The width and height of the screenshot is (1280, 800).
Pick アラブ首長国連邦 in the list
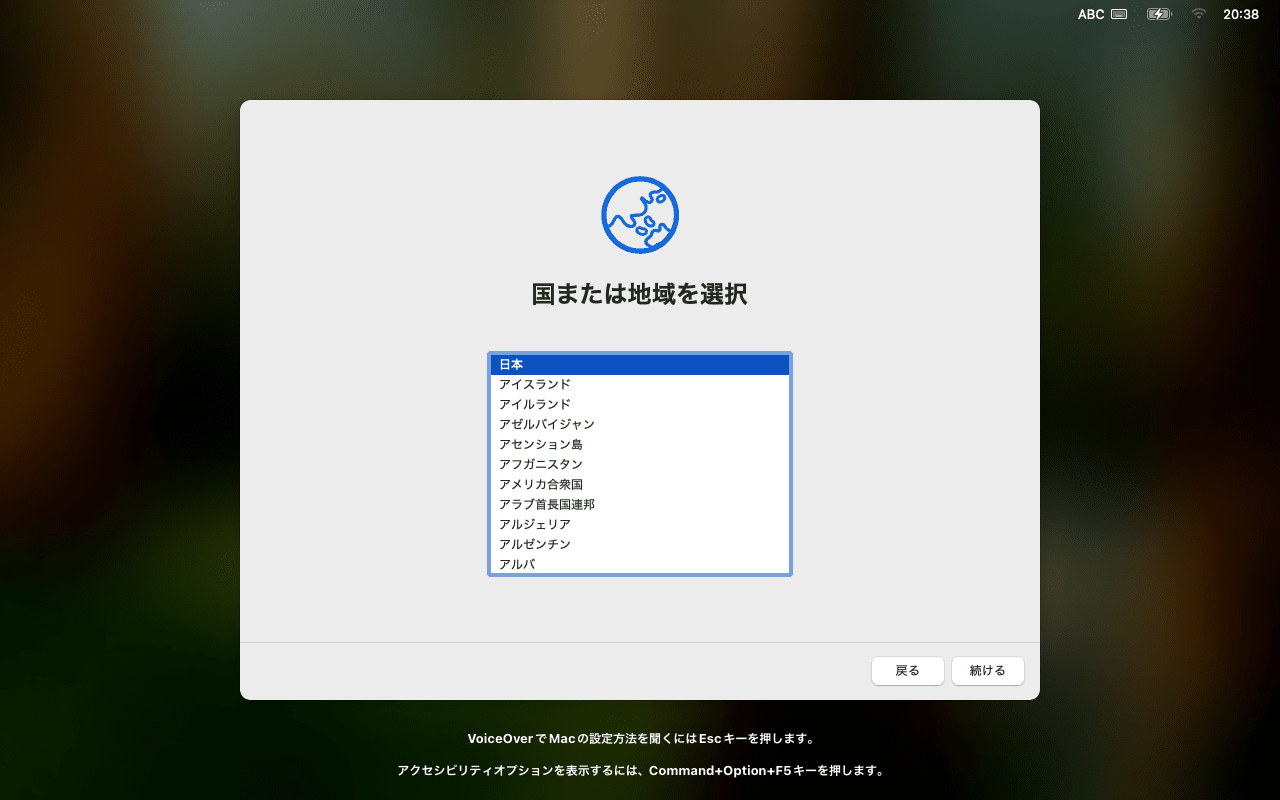640,505
